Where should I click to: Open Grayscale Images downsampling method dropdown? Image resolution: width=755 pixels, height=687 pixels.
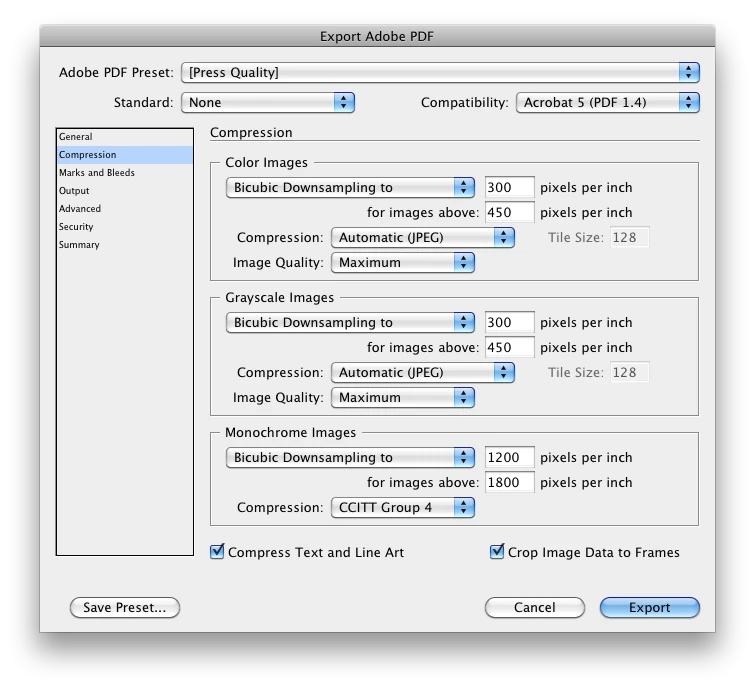click(x=350, y=323)
